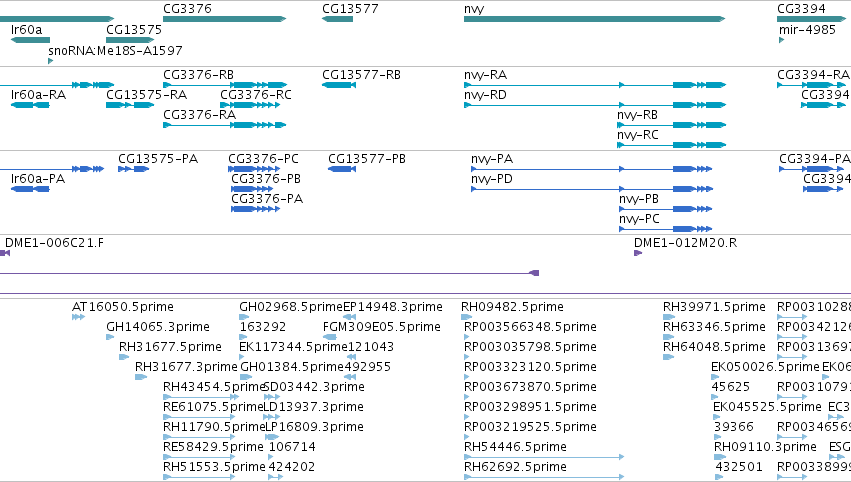This screenshot has height=482, width=851.
Task: Select EST RH11790.5prime
Action: coord(199,437)
